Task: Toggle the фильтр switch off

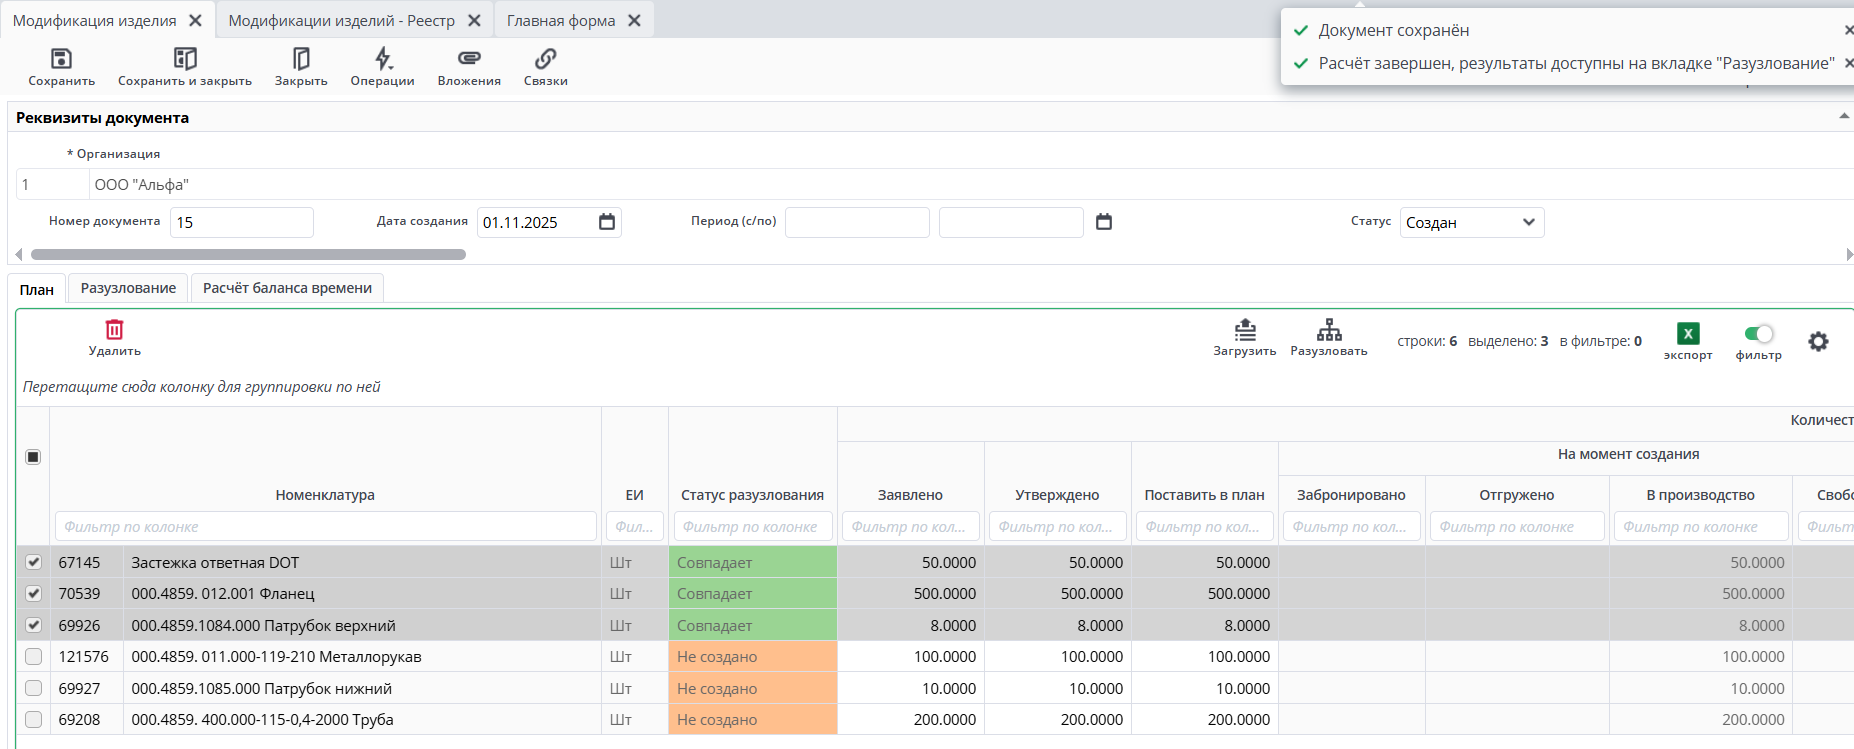Action: click(x=1758, y=334)
